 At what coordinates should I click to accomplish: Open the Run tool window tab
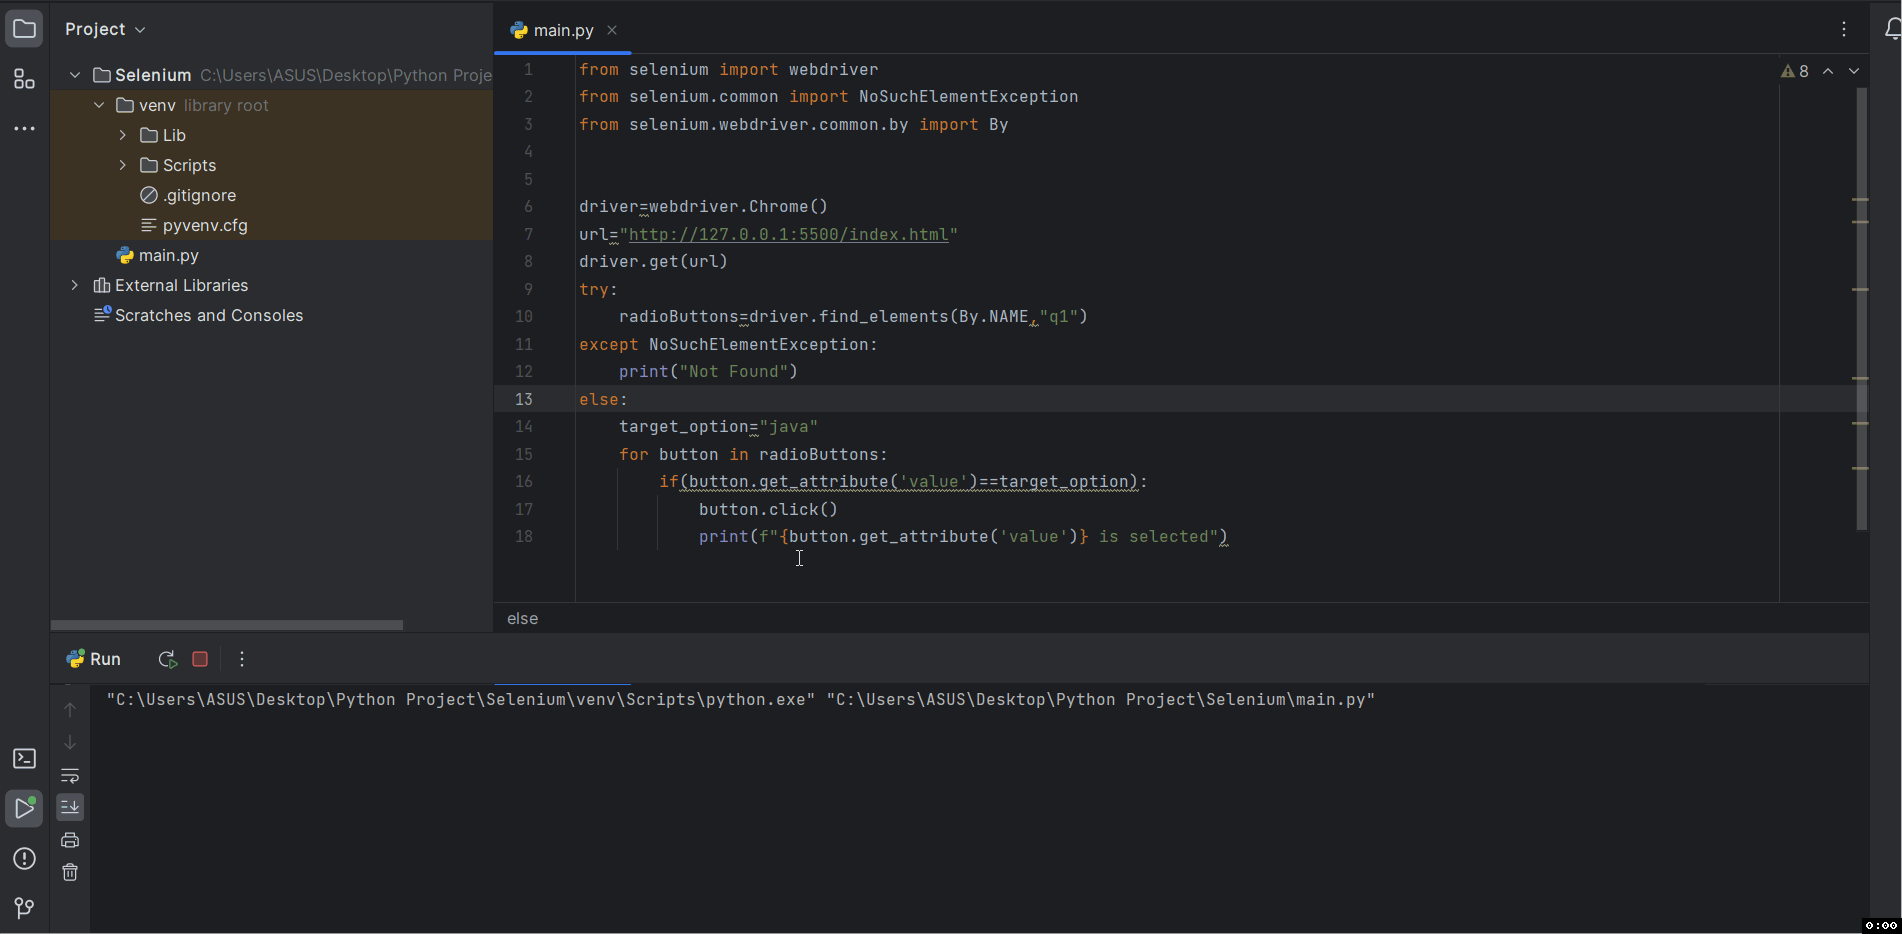pos(94,659)
